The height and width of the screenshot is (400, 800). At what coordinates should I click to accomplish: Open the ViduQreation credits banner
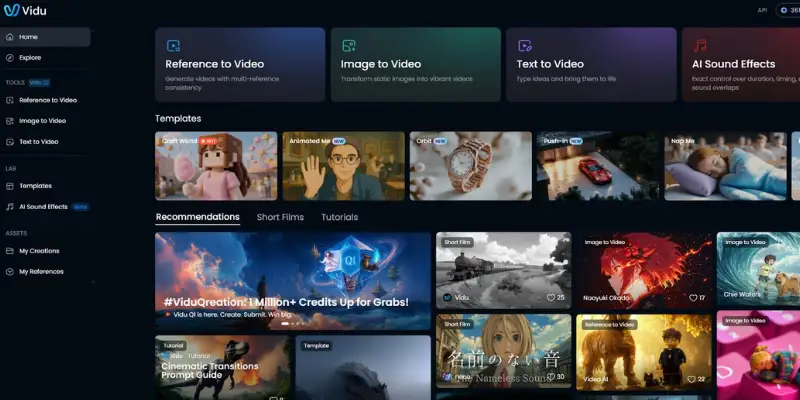point(293,281)
